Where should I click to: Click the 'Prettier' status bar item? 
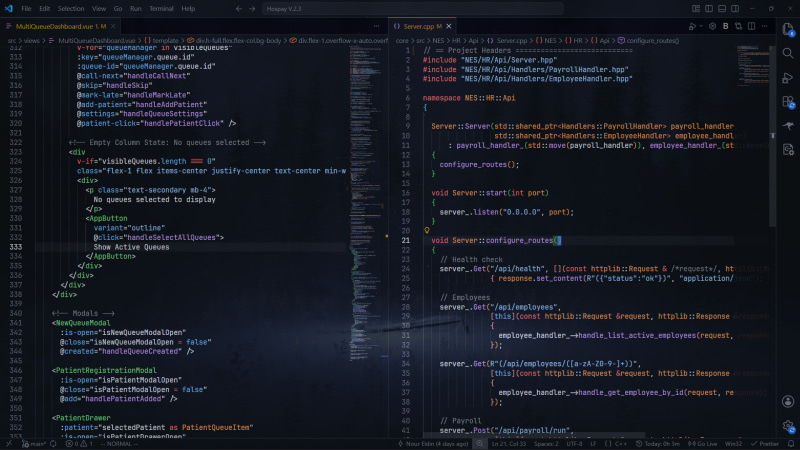[764, 444]
